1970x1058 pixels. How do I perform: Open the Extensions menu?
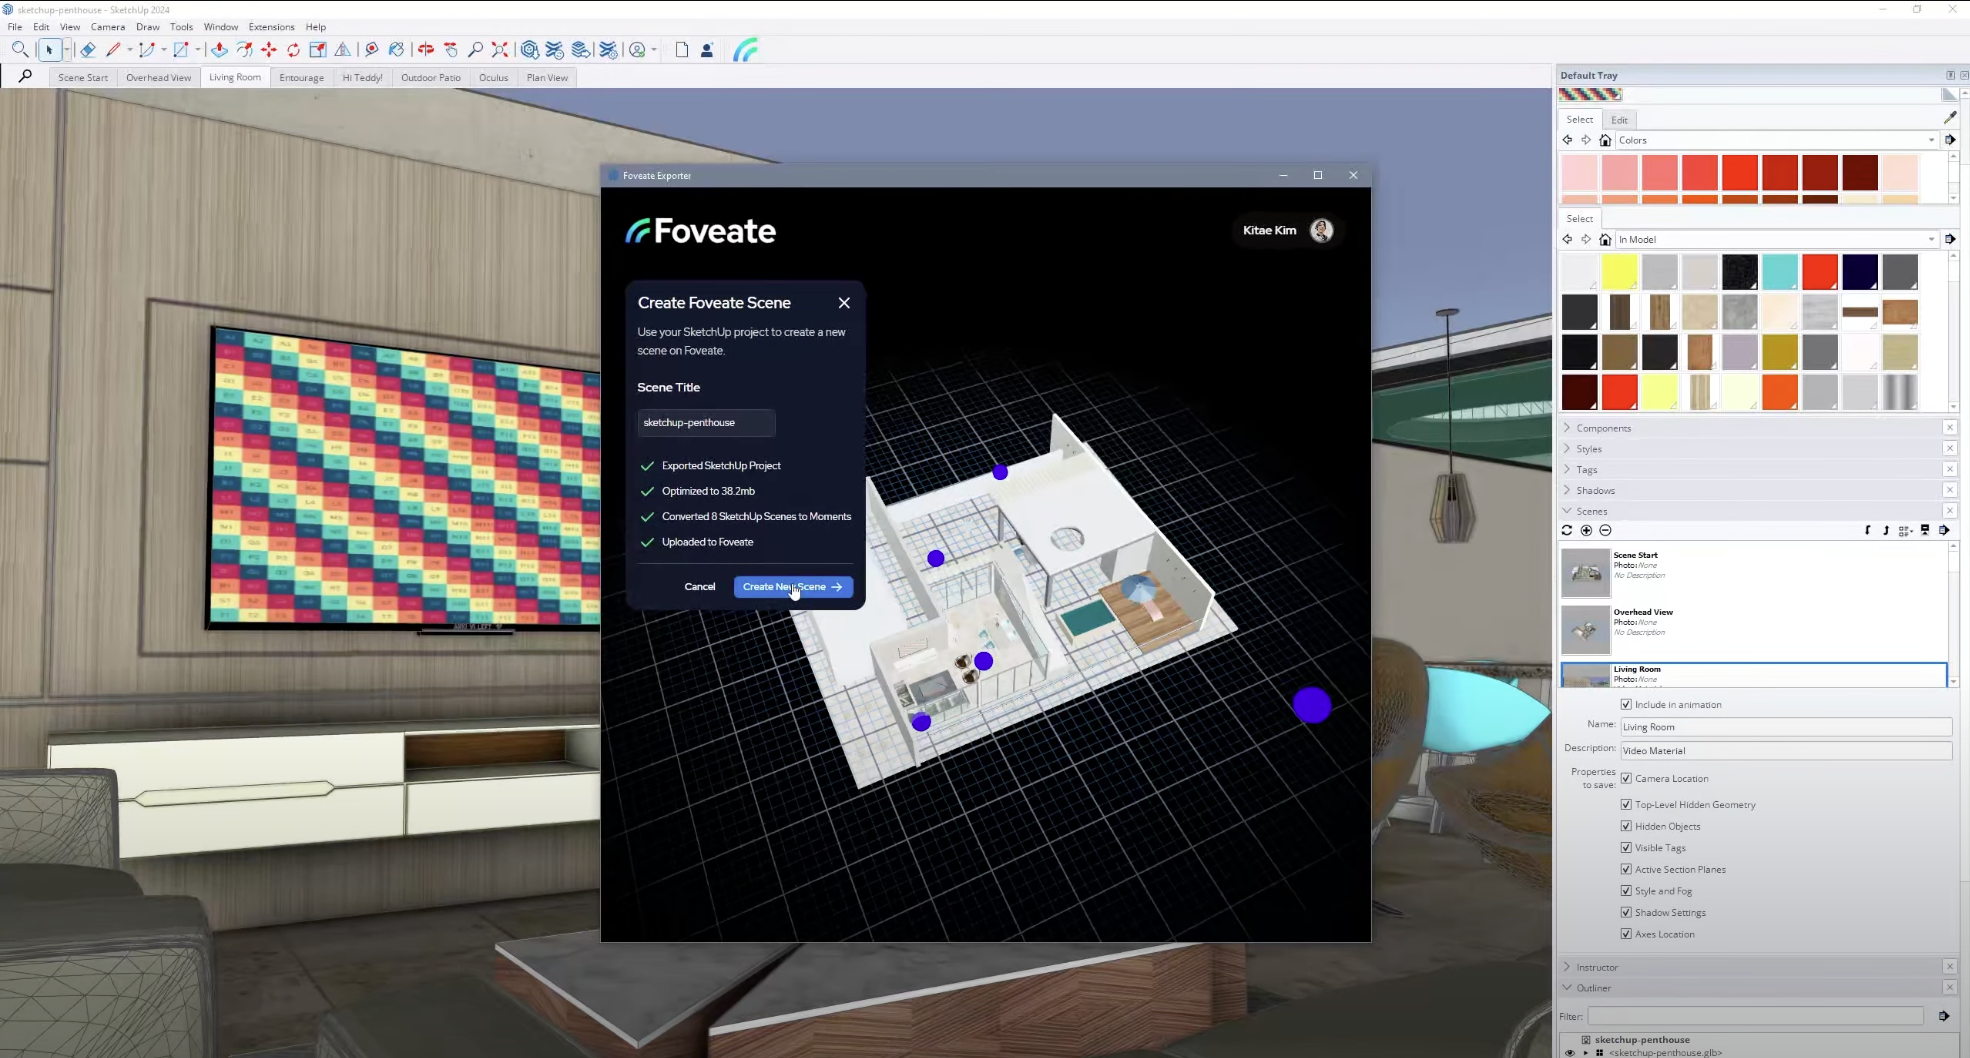[x=271, y=27]
